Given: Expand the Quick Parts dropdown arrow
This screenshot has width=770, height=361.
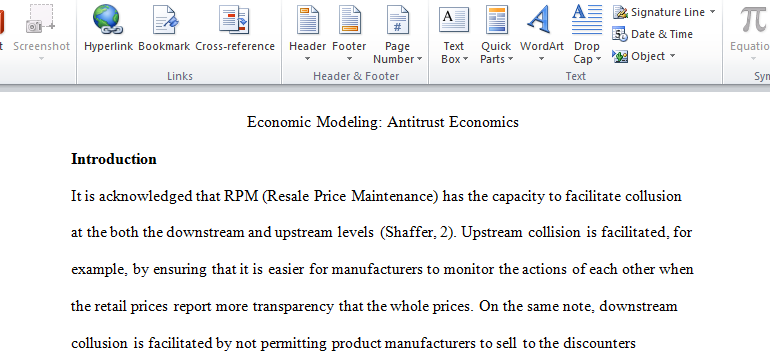Looking at the screenshot, I should click(x=510, y=59).
